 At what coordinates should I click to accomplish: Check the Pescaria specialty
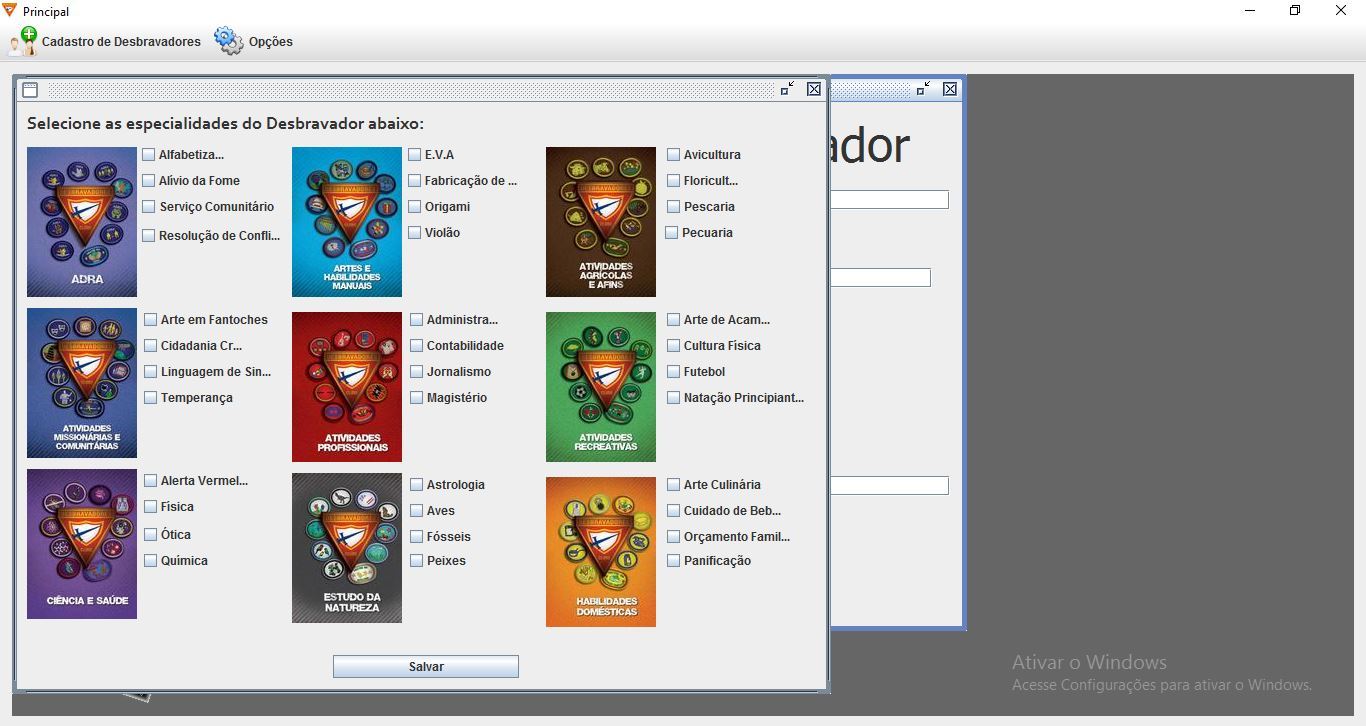[x=674, y=207]
